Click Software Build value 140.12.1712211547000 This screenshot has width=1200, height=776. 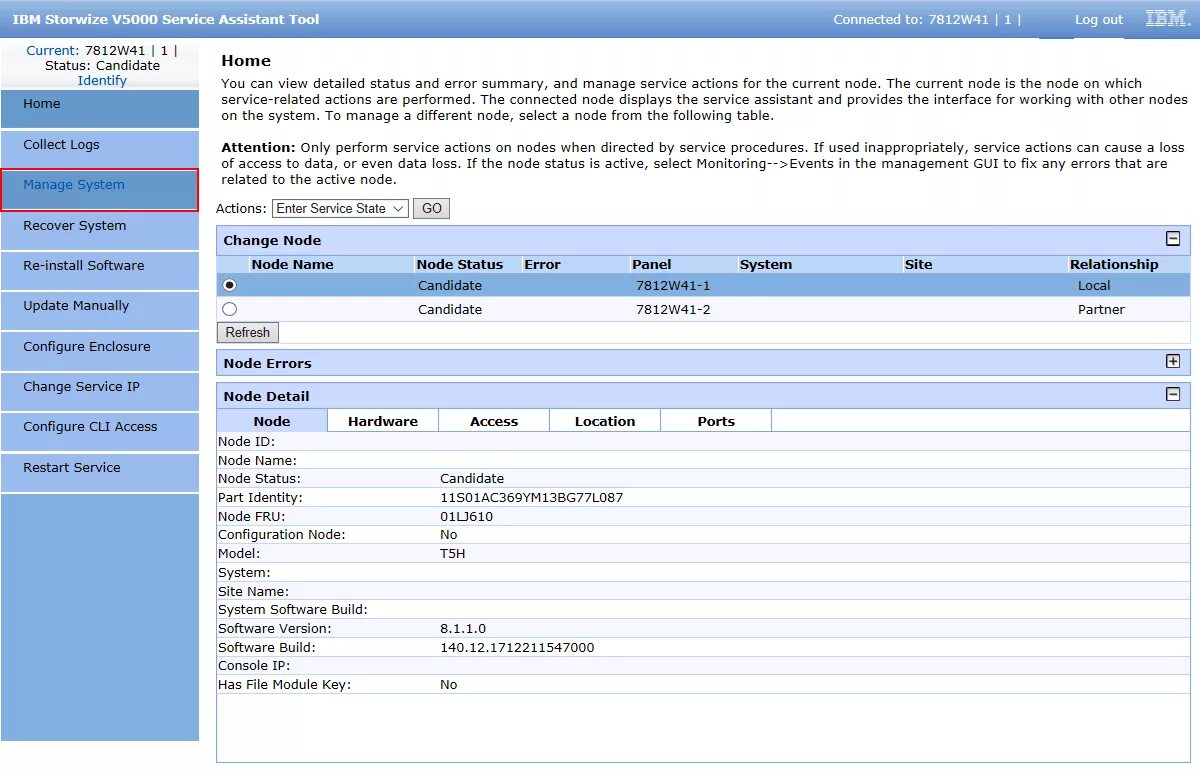pyautogui.click(x=517, y=647)
